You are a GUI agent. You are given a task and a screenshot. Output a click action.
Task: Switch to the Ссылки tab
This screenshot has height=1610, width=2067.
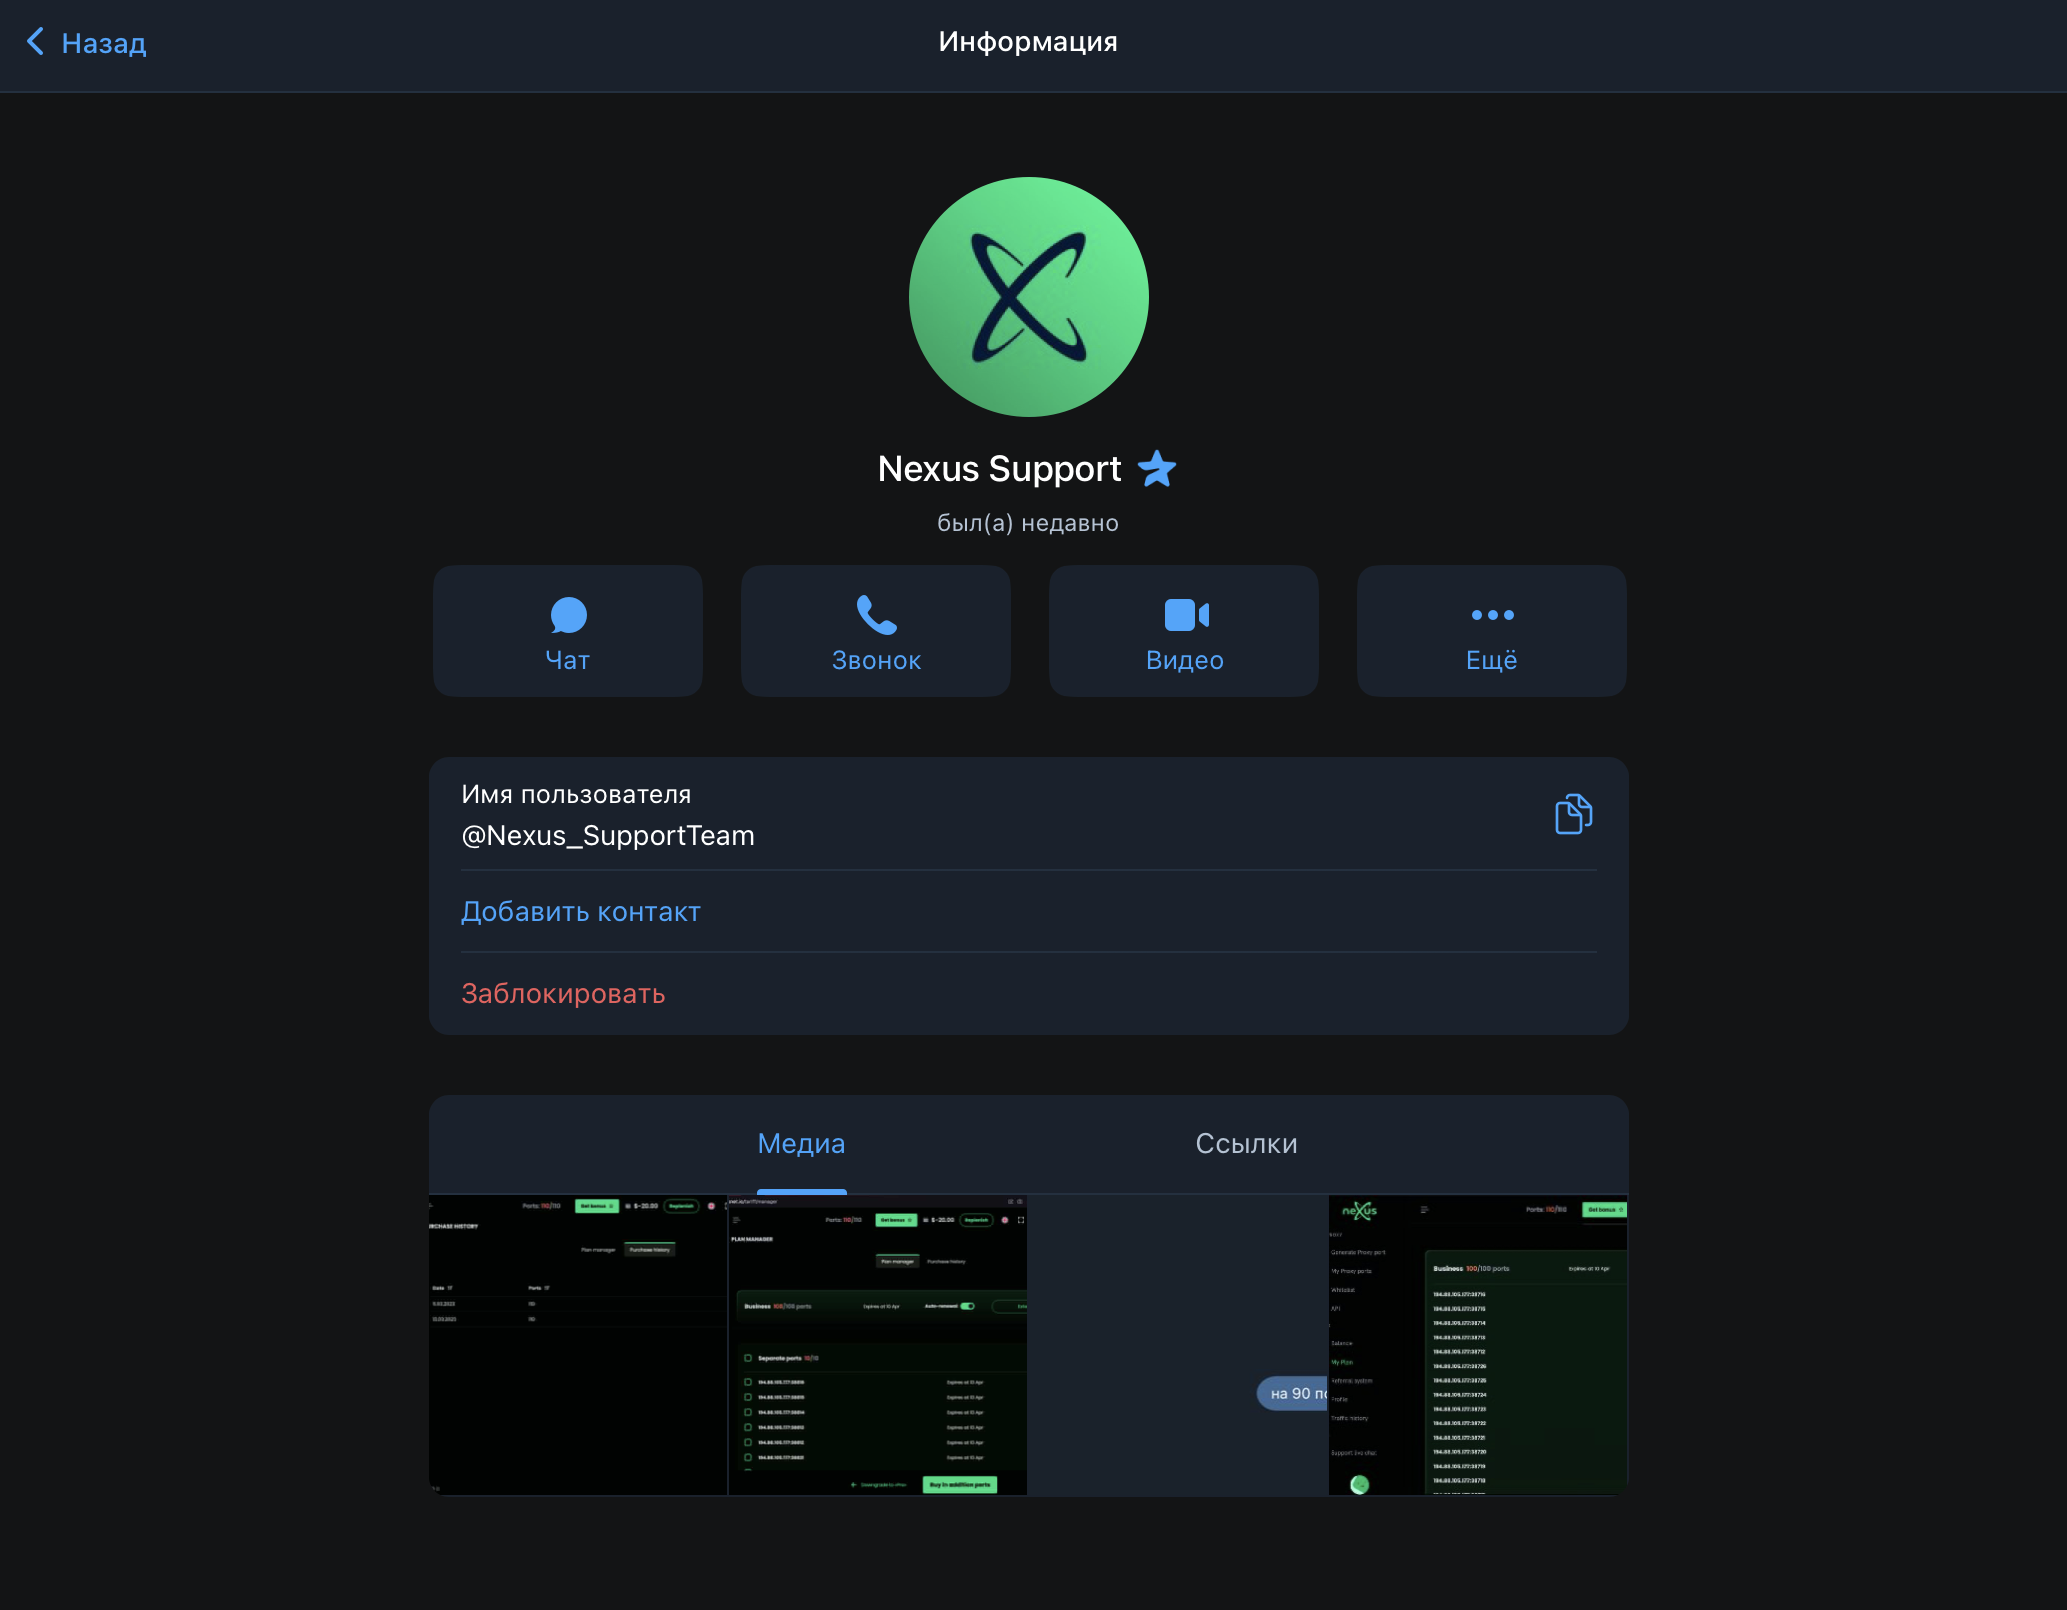click(1246, 1143)
